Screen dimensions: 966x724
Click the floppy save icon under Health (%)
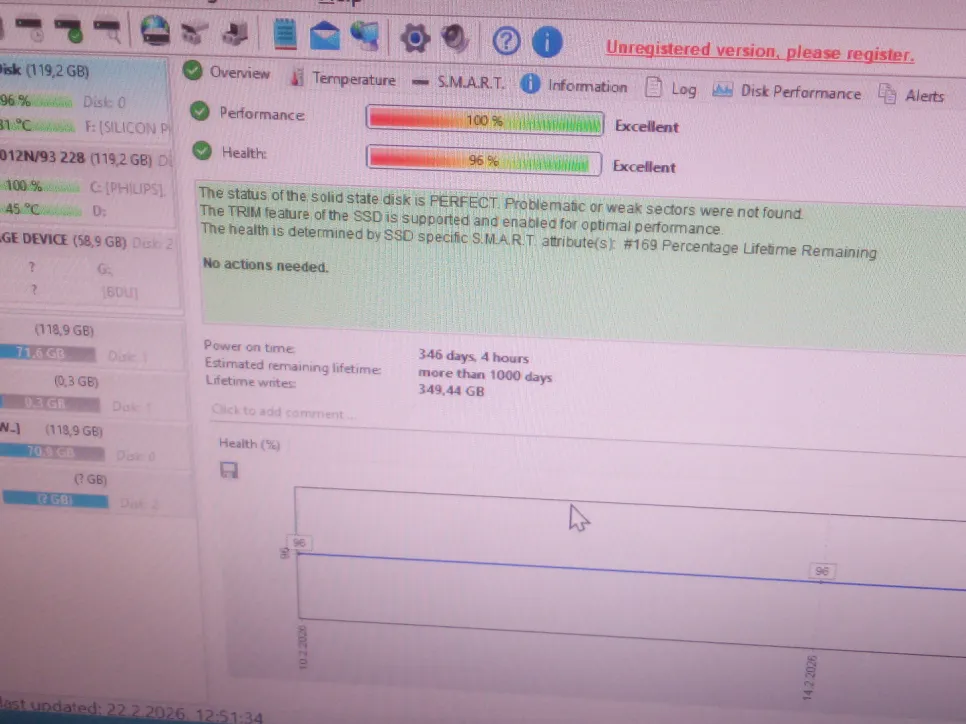click(x=229, y=470)
